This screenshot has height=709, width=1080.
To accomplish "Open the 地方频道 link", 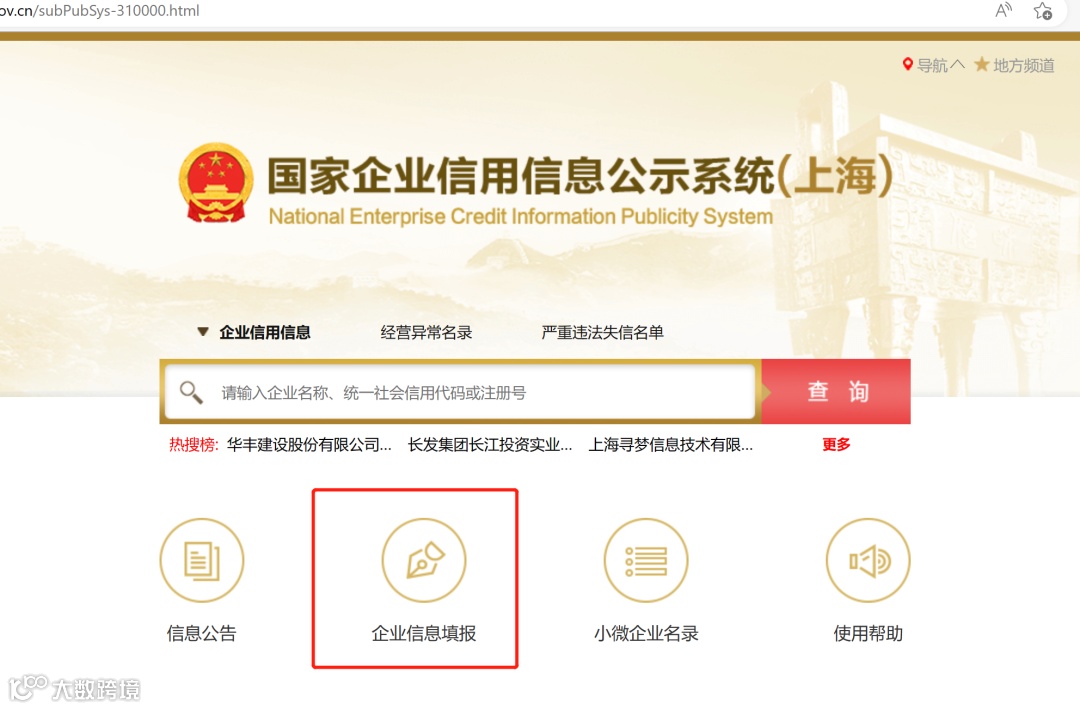I will (x=1024, y=65).
